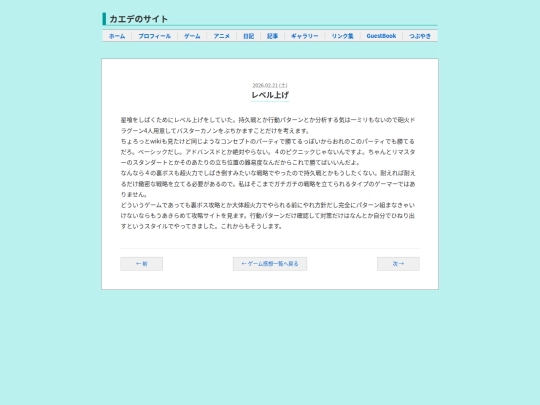
Task: Return to list via ←ゲーム感想一覧へ戻る
Action: [270, 264]
